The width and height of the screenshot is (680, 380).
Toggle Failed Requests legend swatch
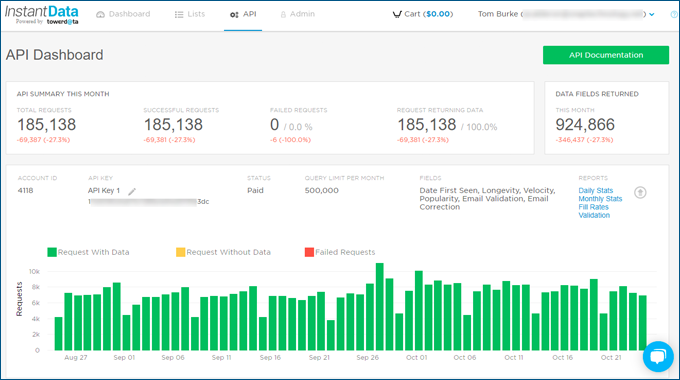pyautogui.click(x=309, y=252)
